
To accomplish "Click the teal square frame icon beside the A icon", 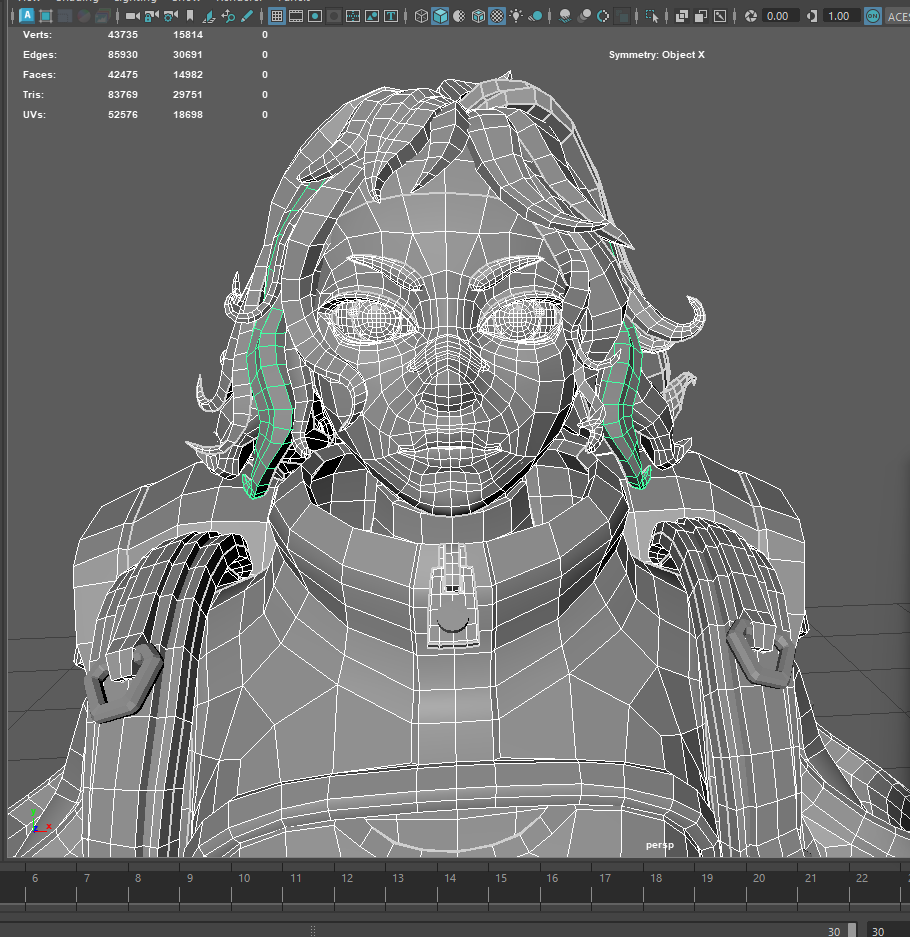I will coord(46,16).
